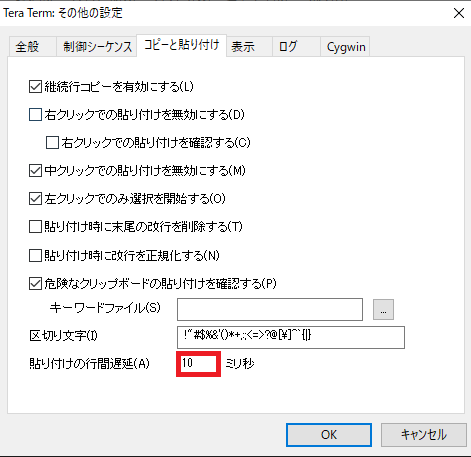Confirm settings with the OK button
The image size is (471, 457).
click(329, 435)
